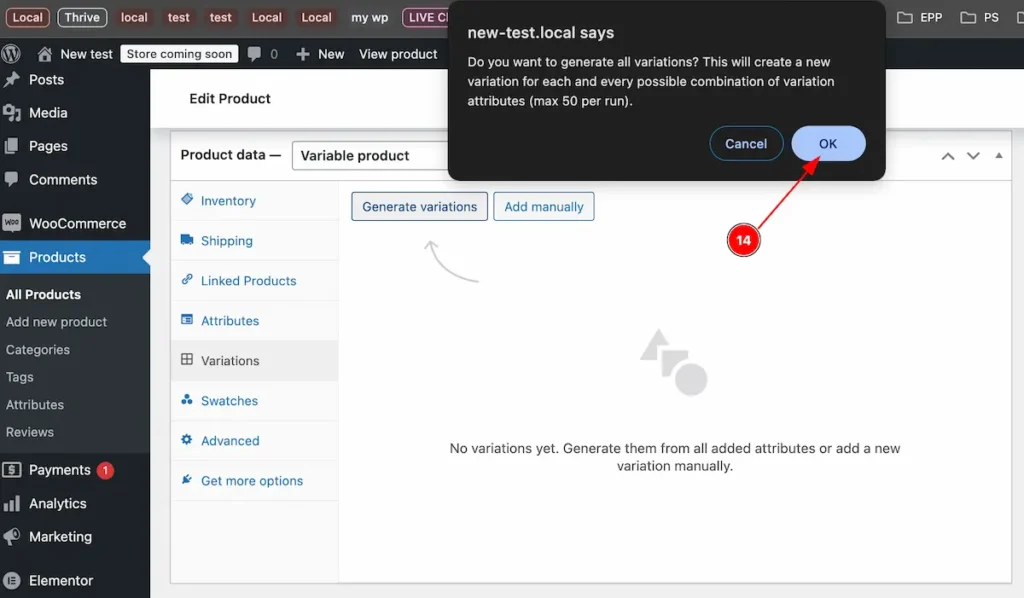Click the Inventory tag icon
The height and width of the screenshot is (598, 1024).
187,199
